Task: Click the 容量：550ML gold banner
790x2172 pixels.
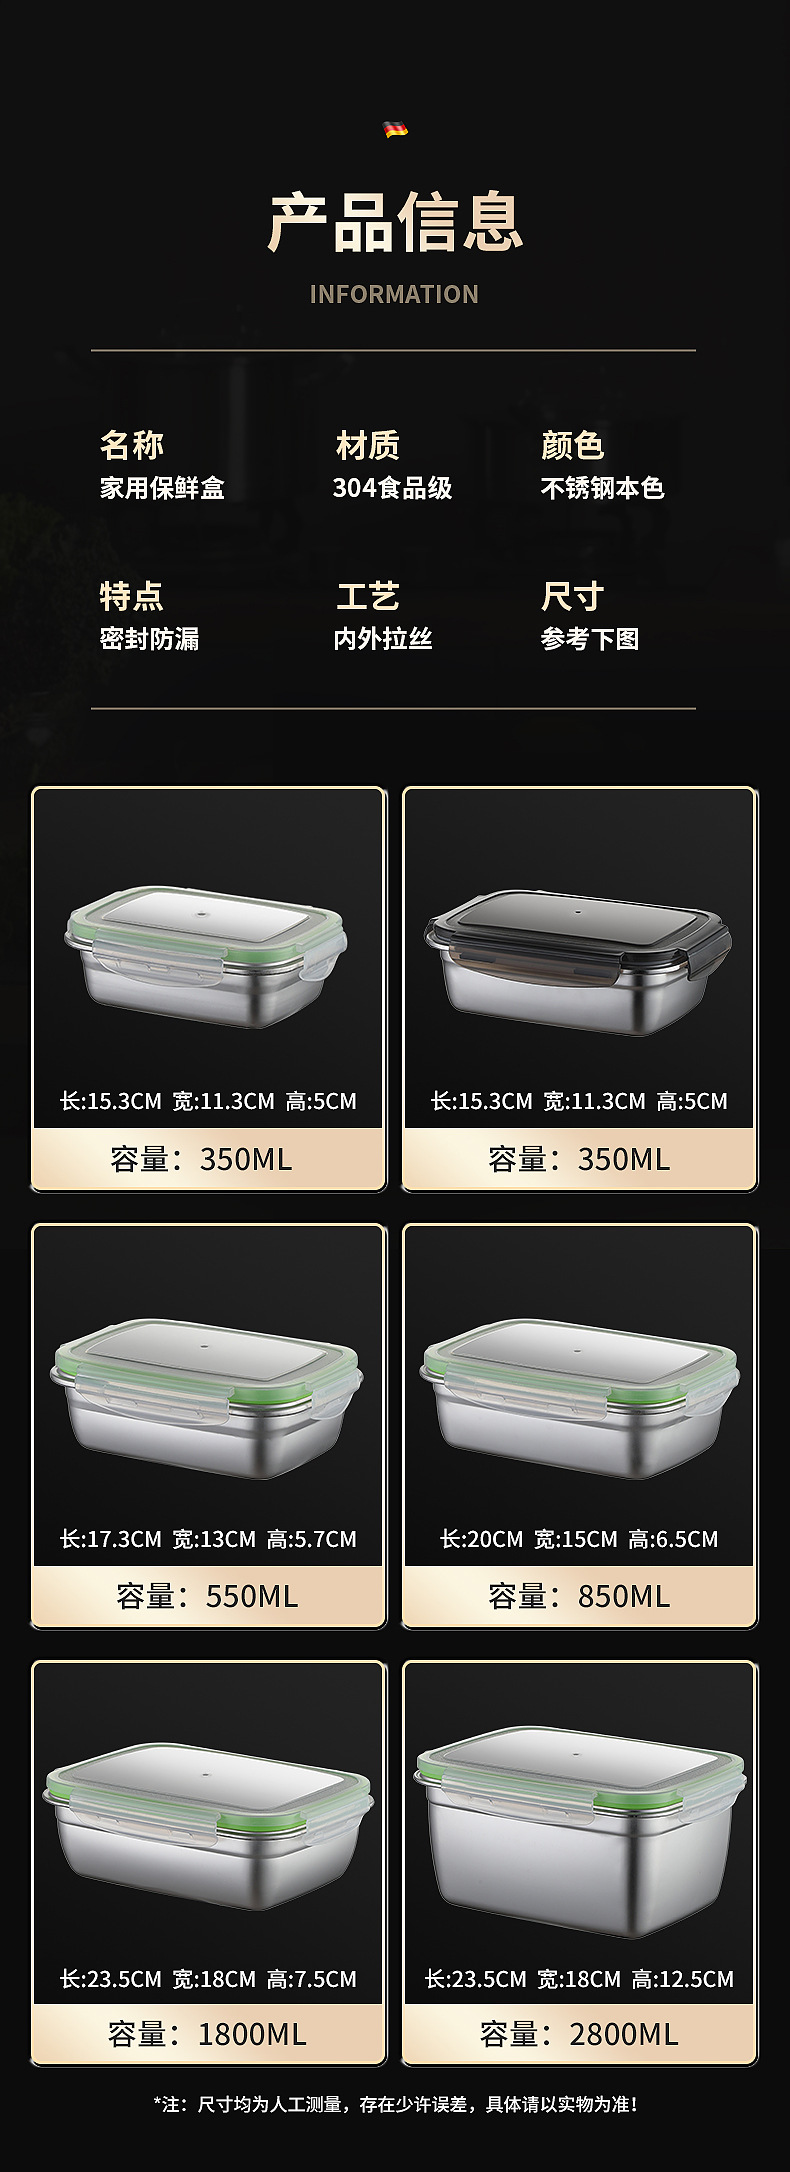Action: click(208, 1596)
